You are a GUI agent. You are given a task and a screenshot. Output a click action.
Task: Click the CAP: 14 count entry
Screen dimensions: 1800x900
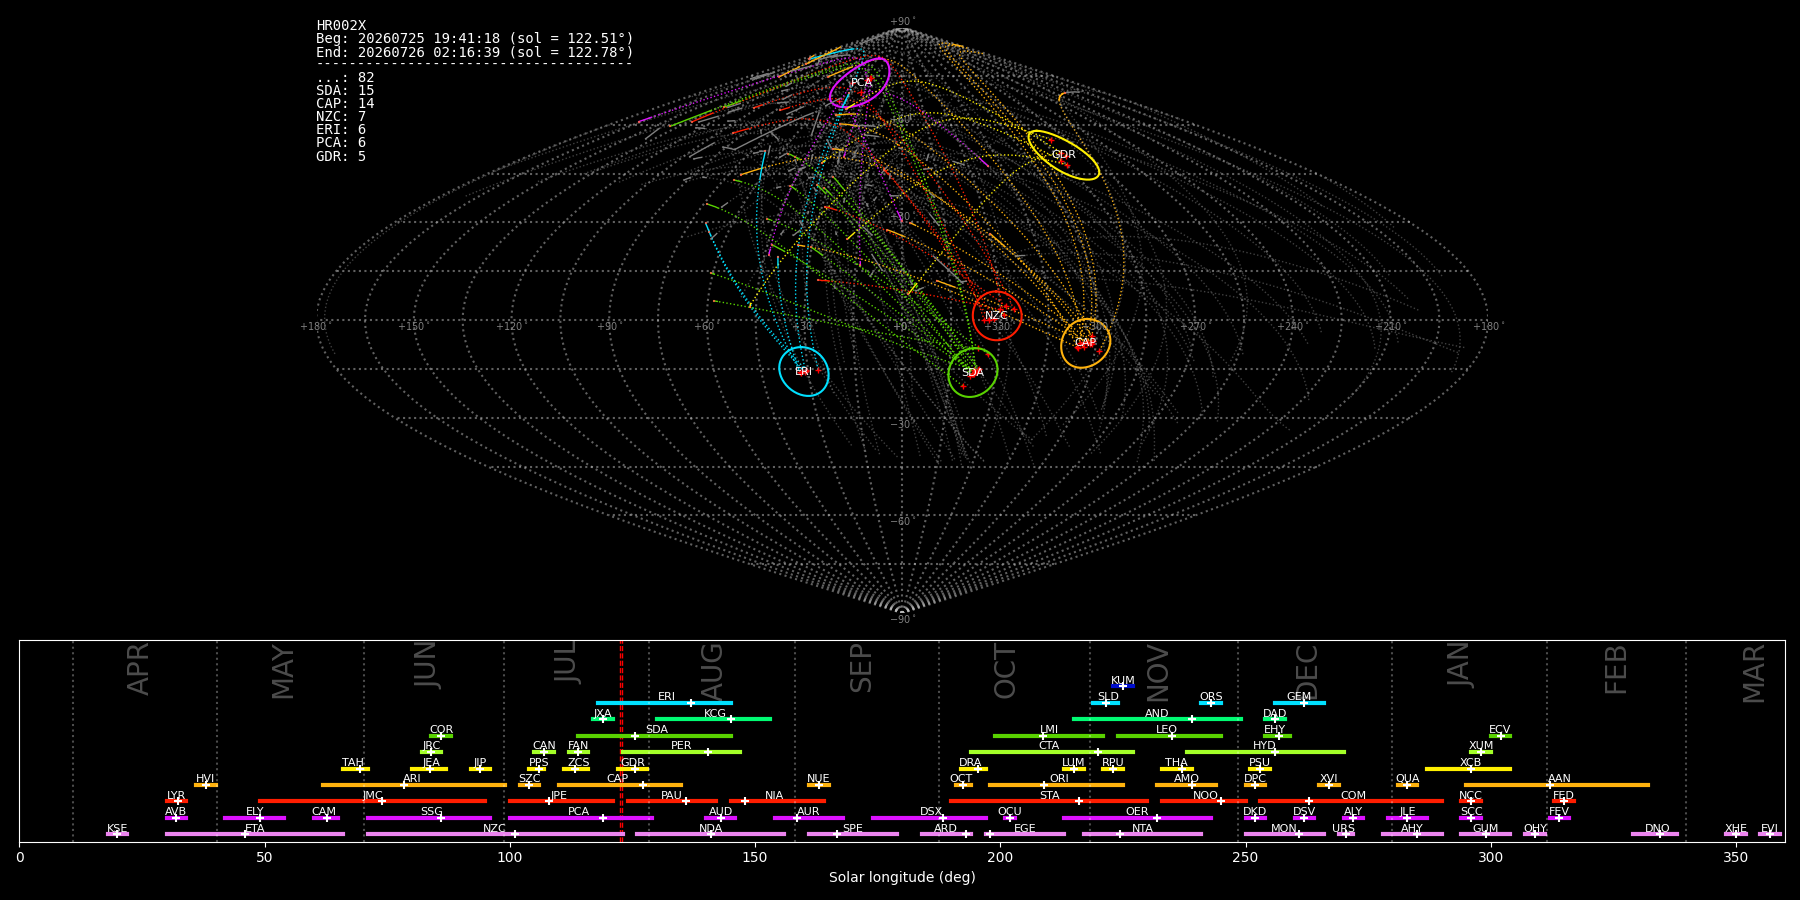(x=345, y=104)
